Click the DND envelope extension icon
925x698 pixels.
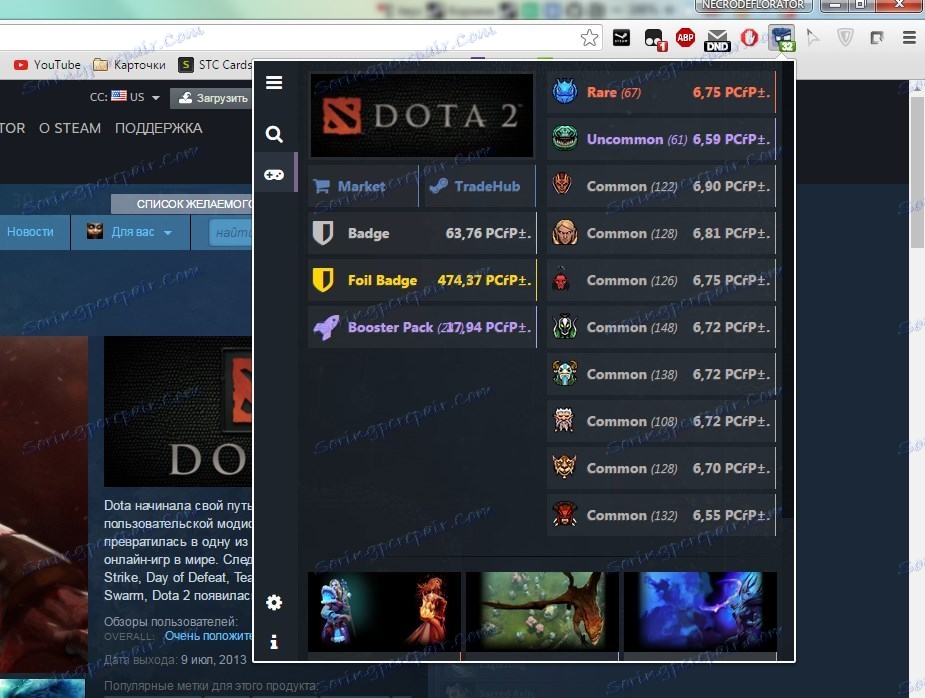click(x=717, y=38)
